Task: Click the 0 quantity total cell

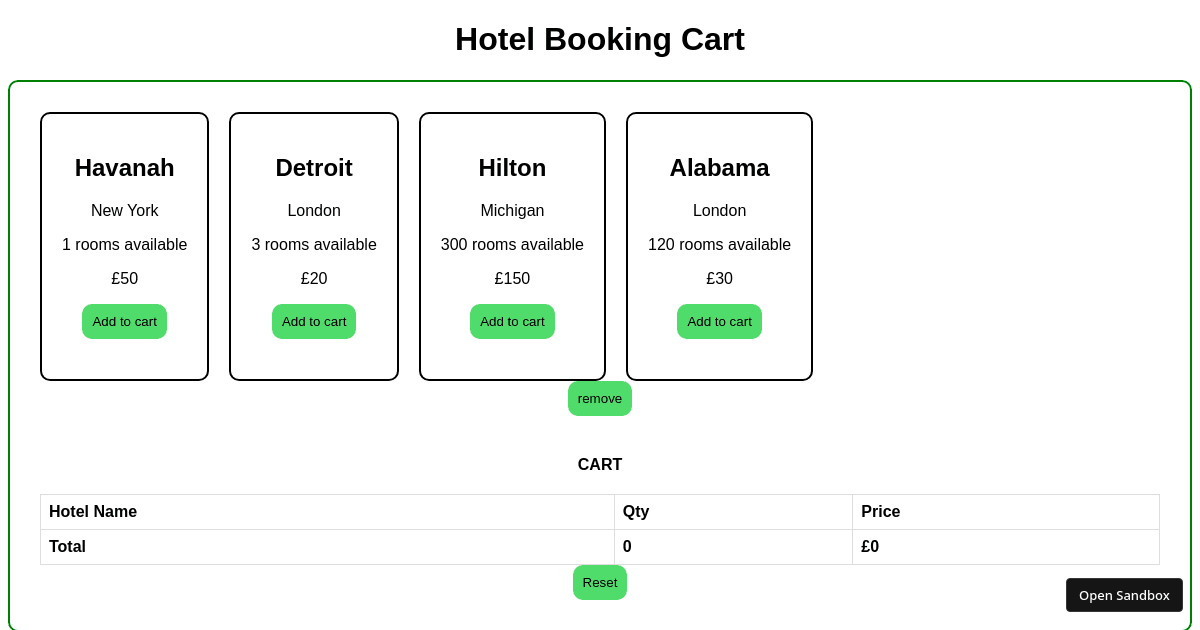Action: (x=627, y=546)
